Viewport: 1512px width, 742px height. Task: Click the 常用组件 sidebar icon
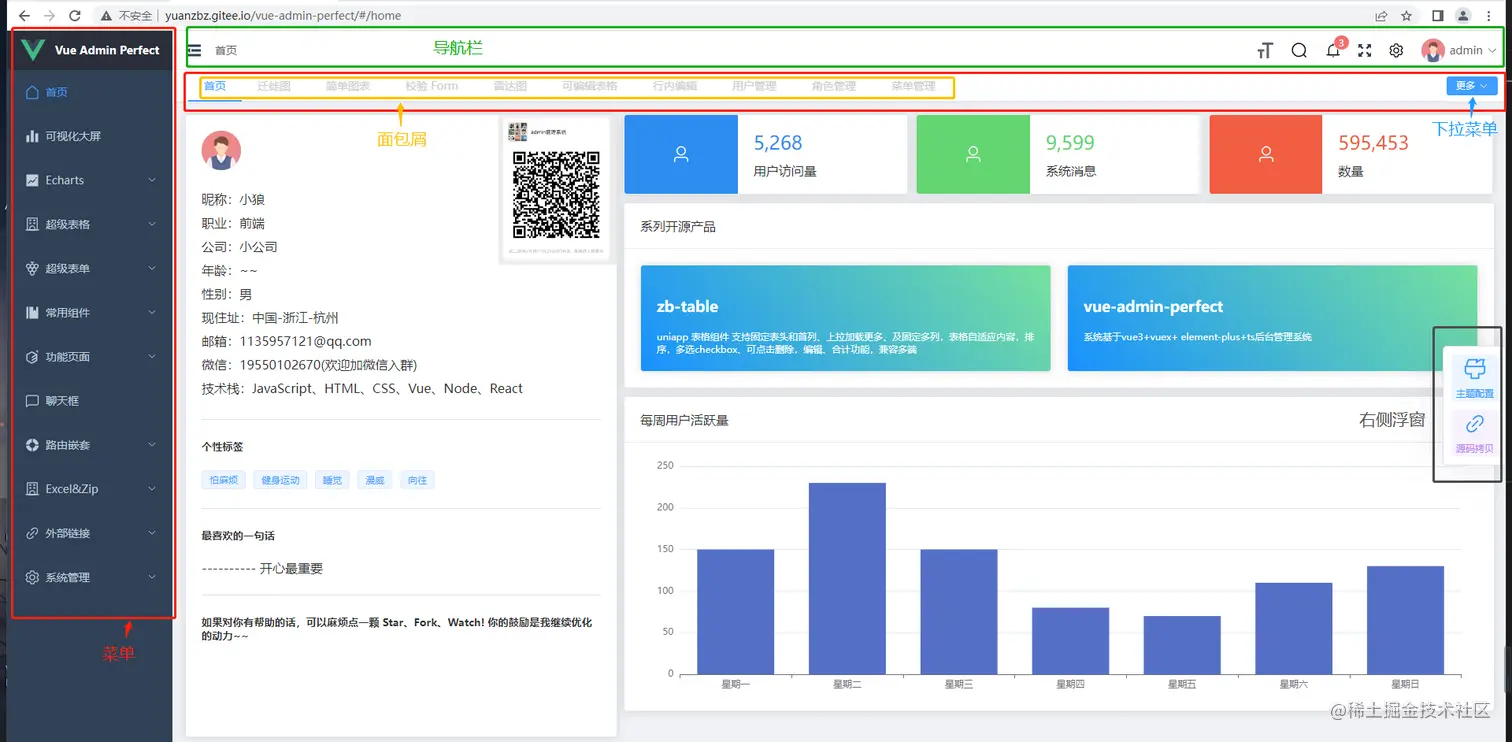tap(32, 312)
